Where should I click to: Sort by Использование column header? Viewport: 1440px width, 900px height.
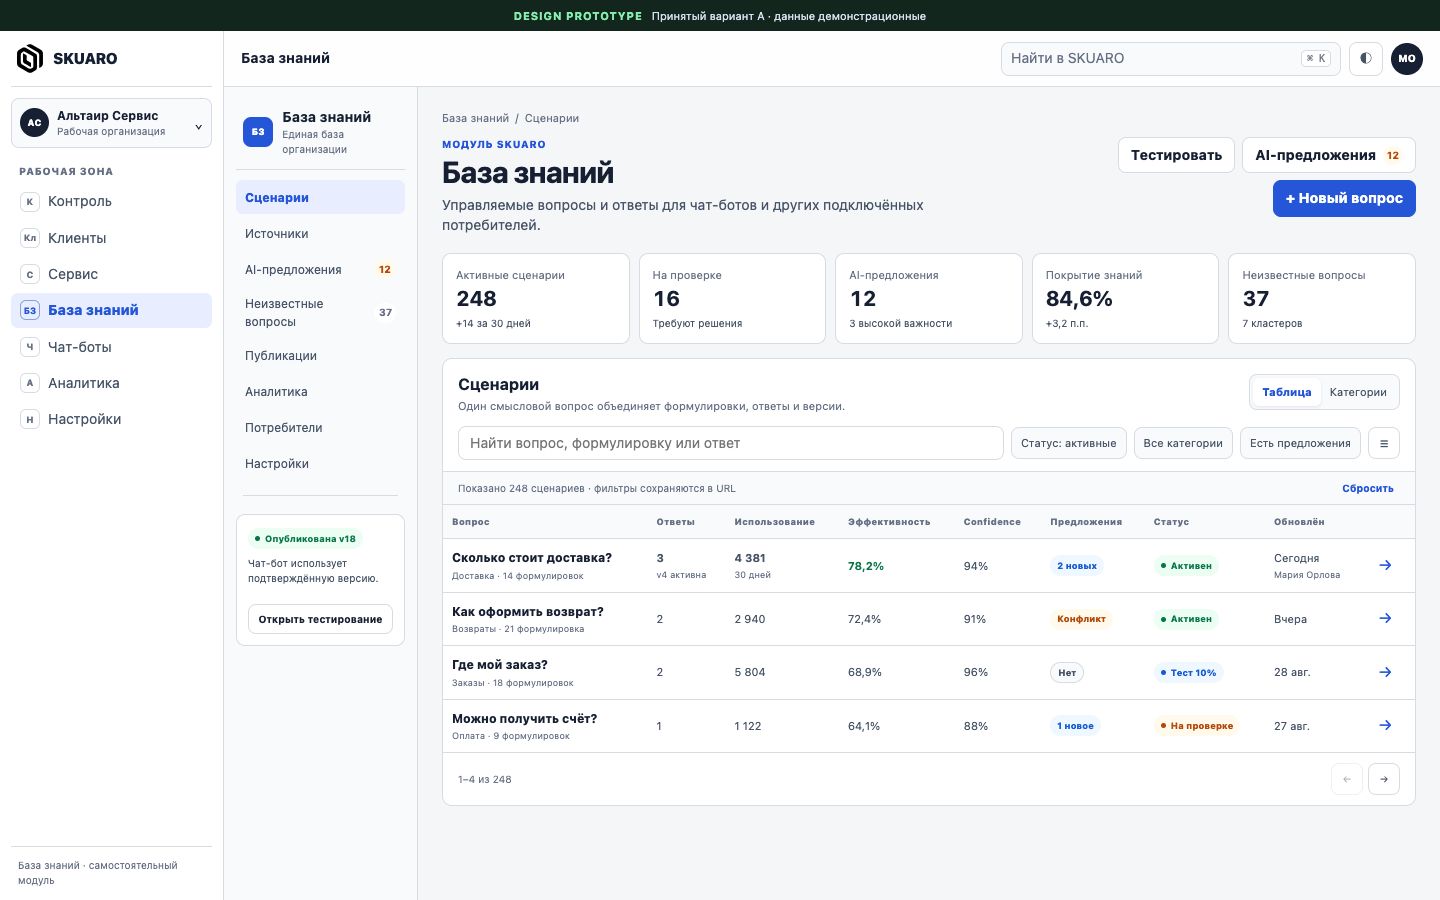[774, 522]
